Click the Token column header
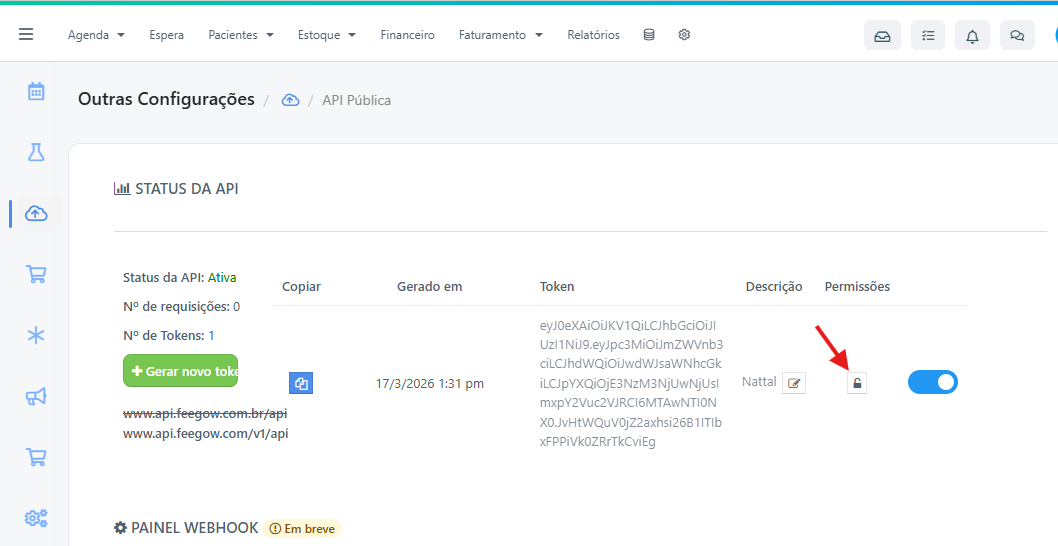1058x546 pixels. [557, 286]
